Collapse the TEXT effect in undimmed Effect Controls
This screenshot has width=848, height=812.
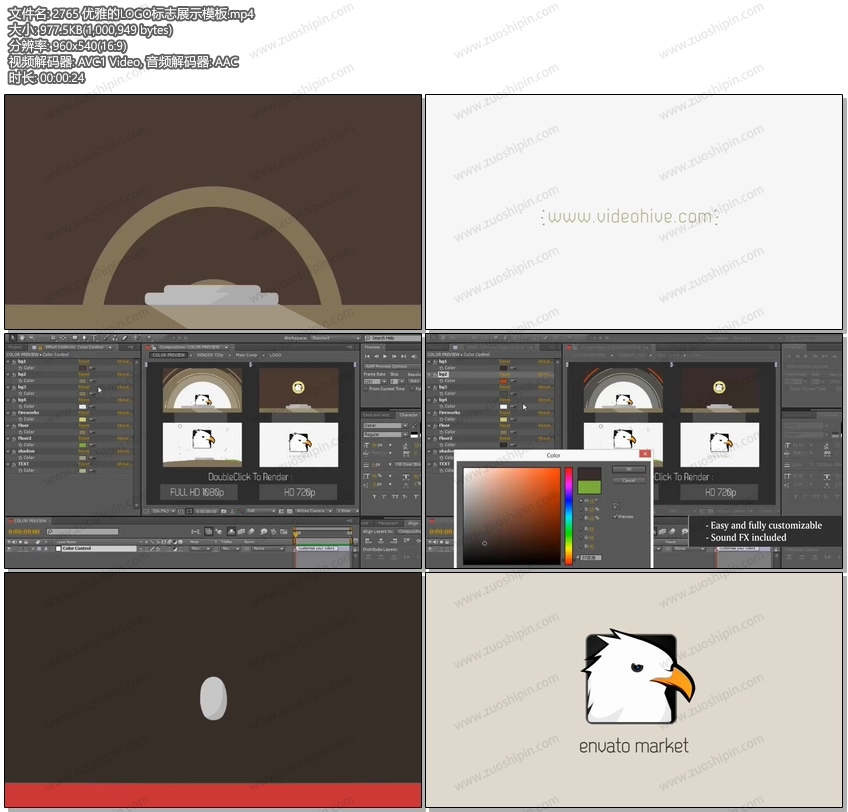point(8,464)
